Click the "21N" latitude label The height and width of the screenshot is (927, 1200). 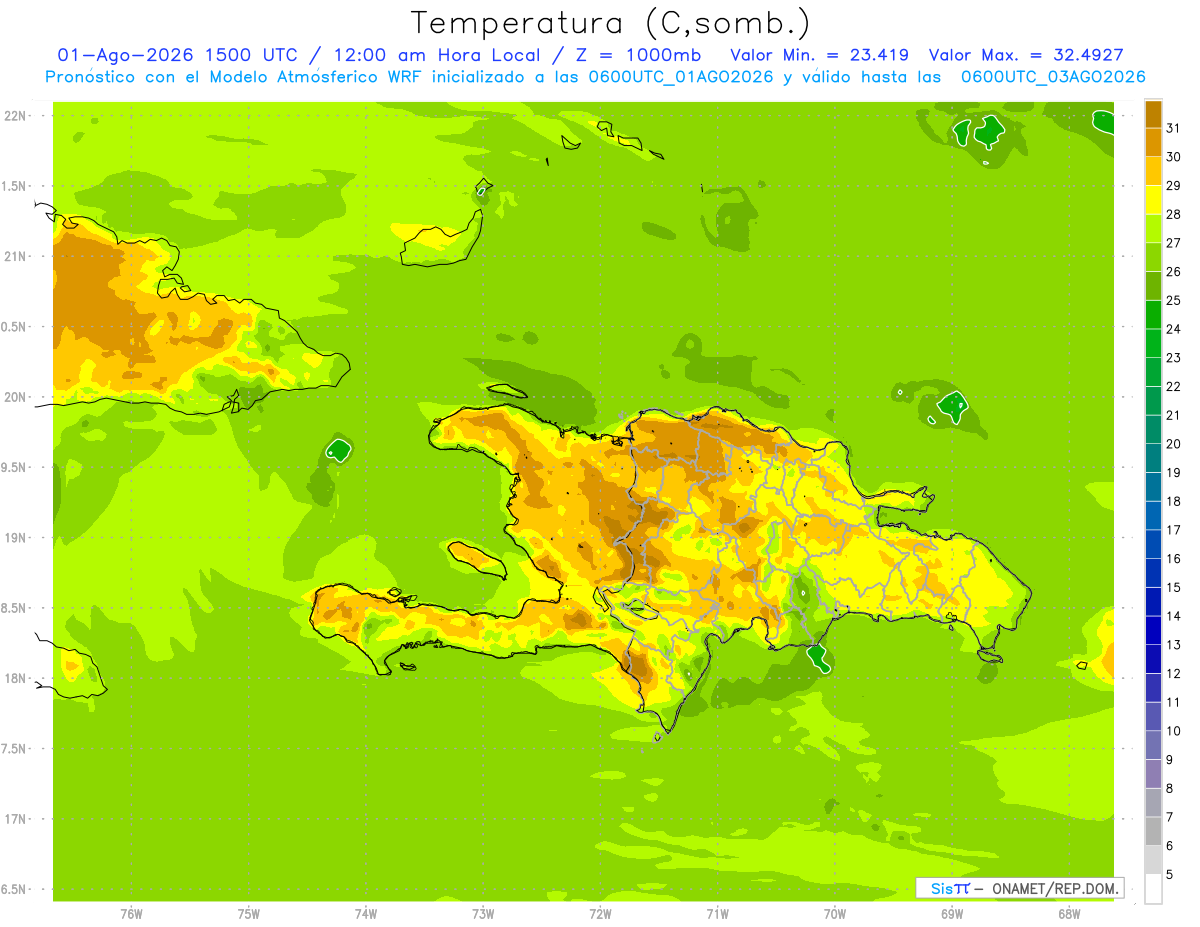pyautogui.click(x=16, y=256)
